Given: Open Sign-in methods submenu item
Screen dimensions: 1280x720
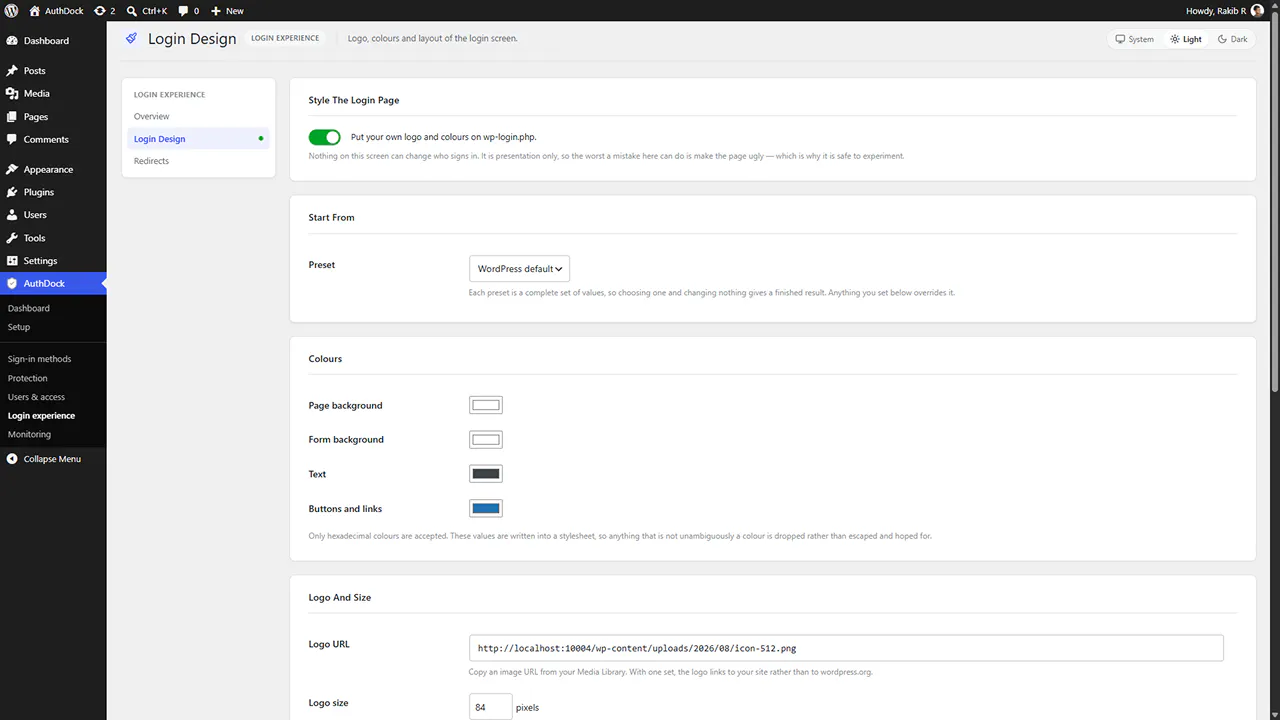Looking at the screenshot, I should point(40,359).
